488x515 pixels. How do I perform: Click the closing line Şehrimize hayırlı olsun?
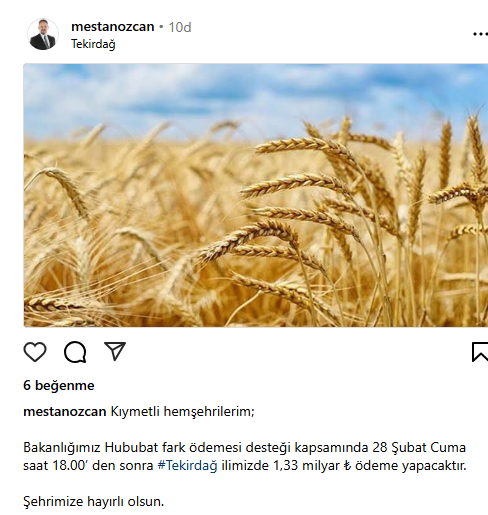[x=94, y=501]
